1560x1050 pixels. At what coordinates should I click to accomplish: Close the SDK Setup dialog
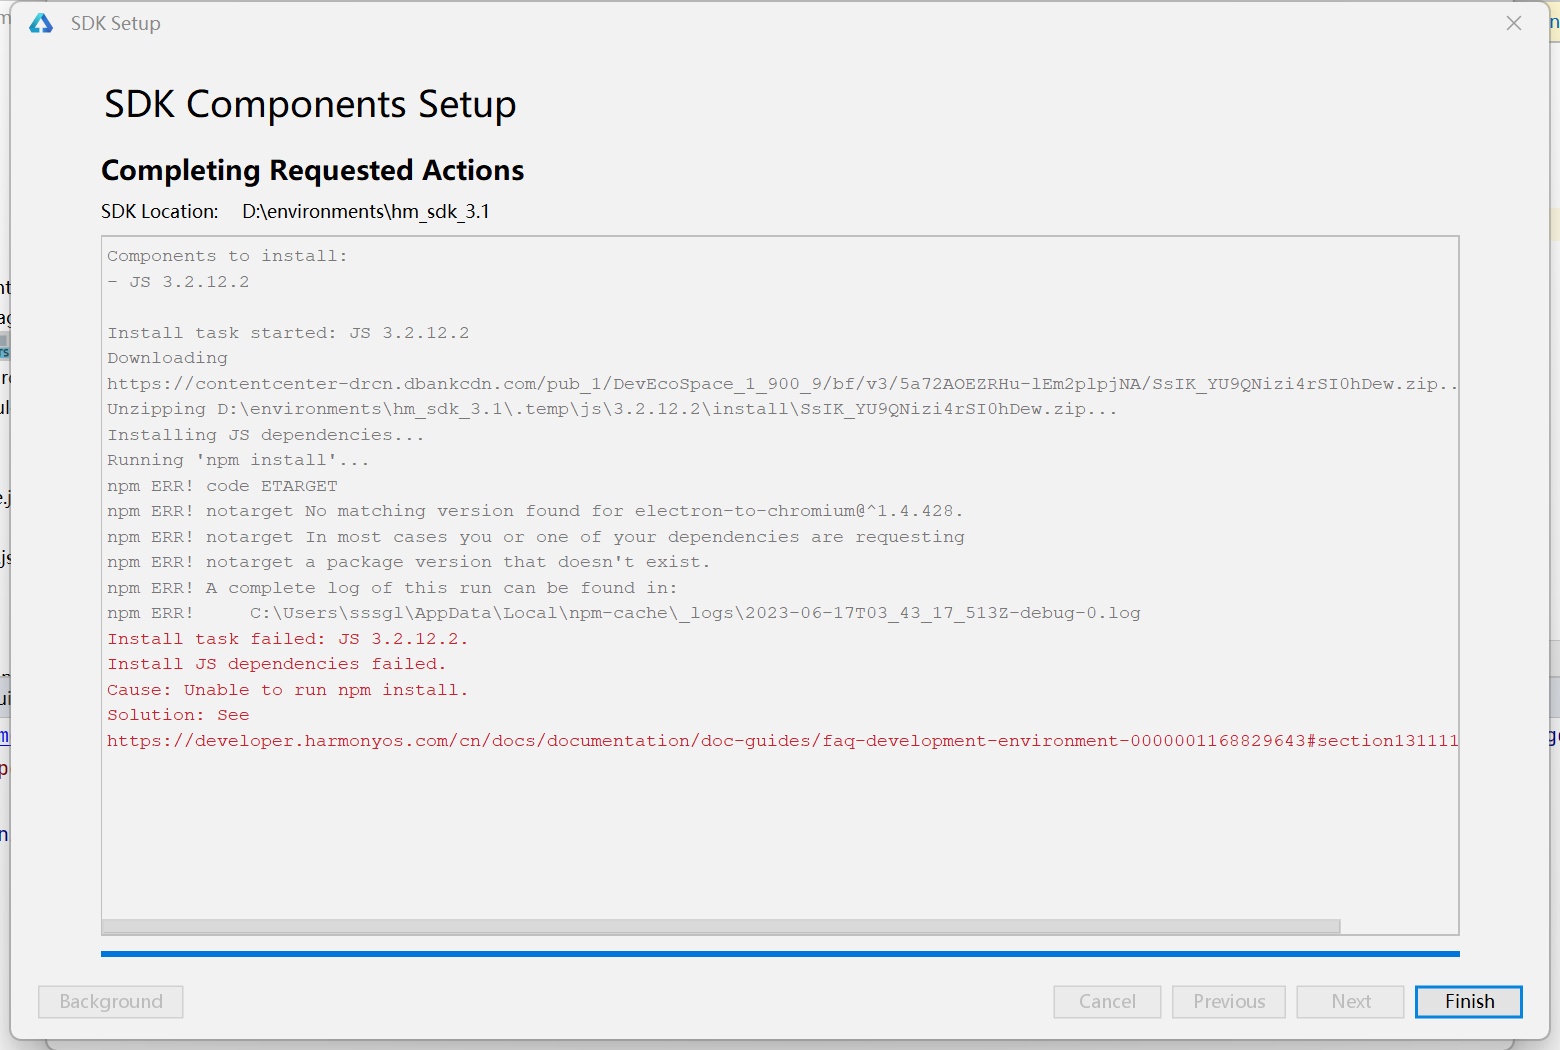click(x=1514, y=23)
